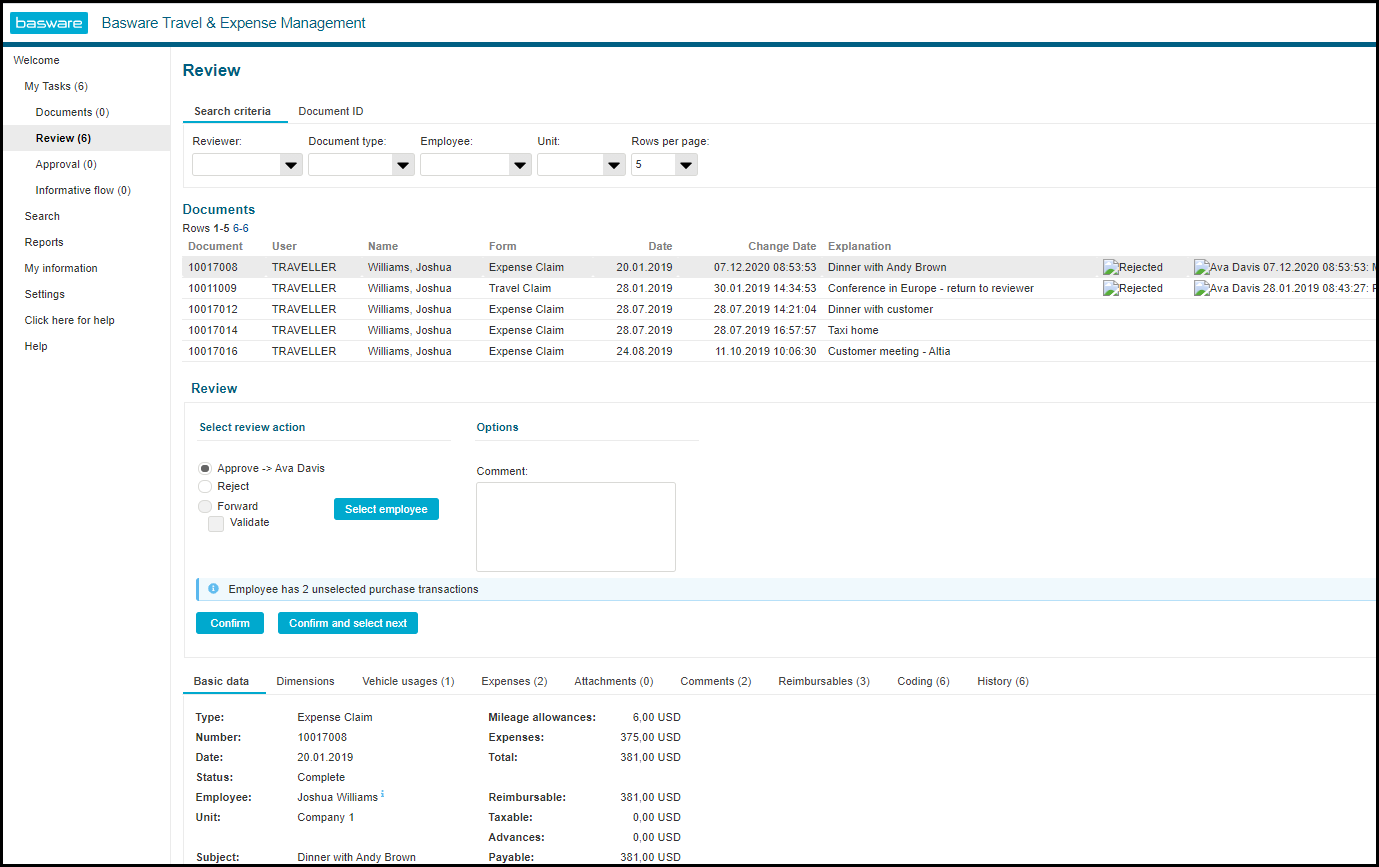
Task: Click Ava Davis image in the Travel Claim row
Action: pyautogui.click(x=1201, y=289)
